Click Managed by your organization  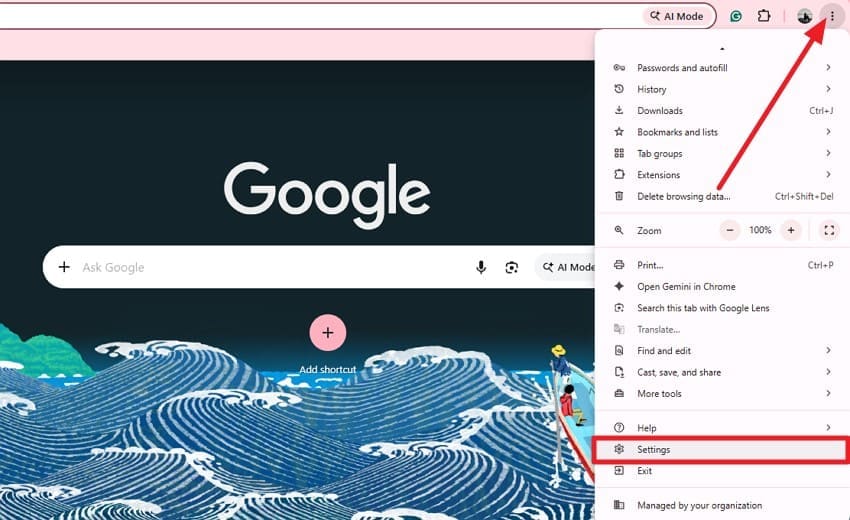(723, 505)
